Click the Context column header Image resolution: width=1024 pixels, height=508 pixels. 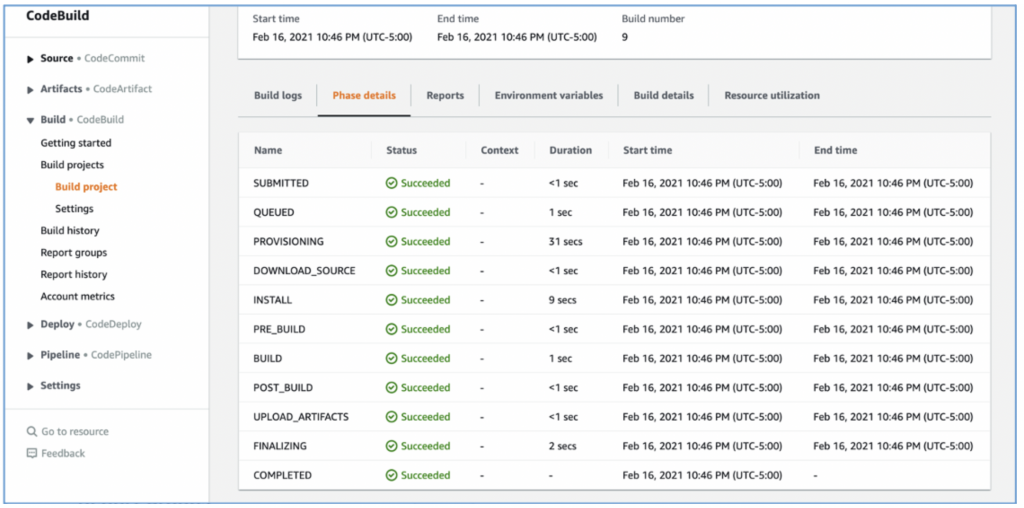(500, 150)
